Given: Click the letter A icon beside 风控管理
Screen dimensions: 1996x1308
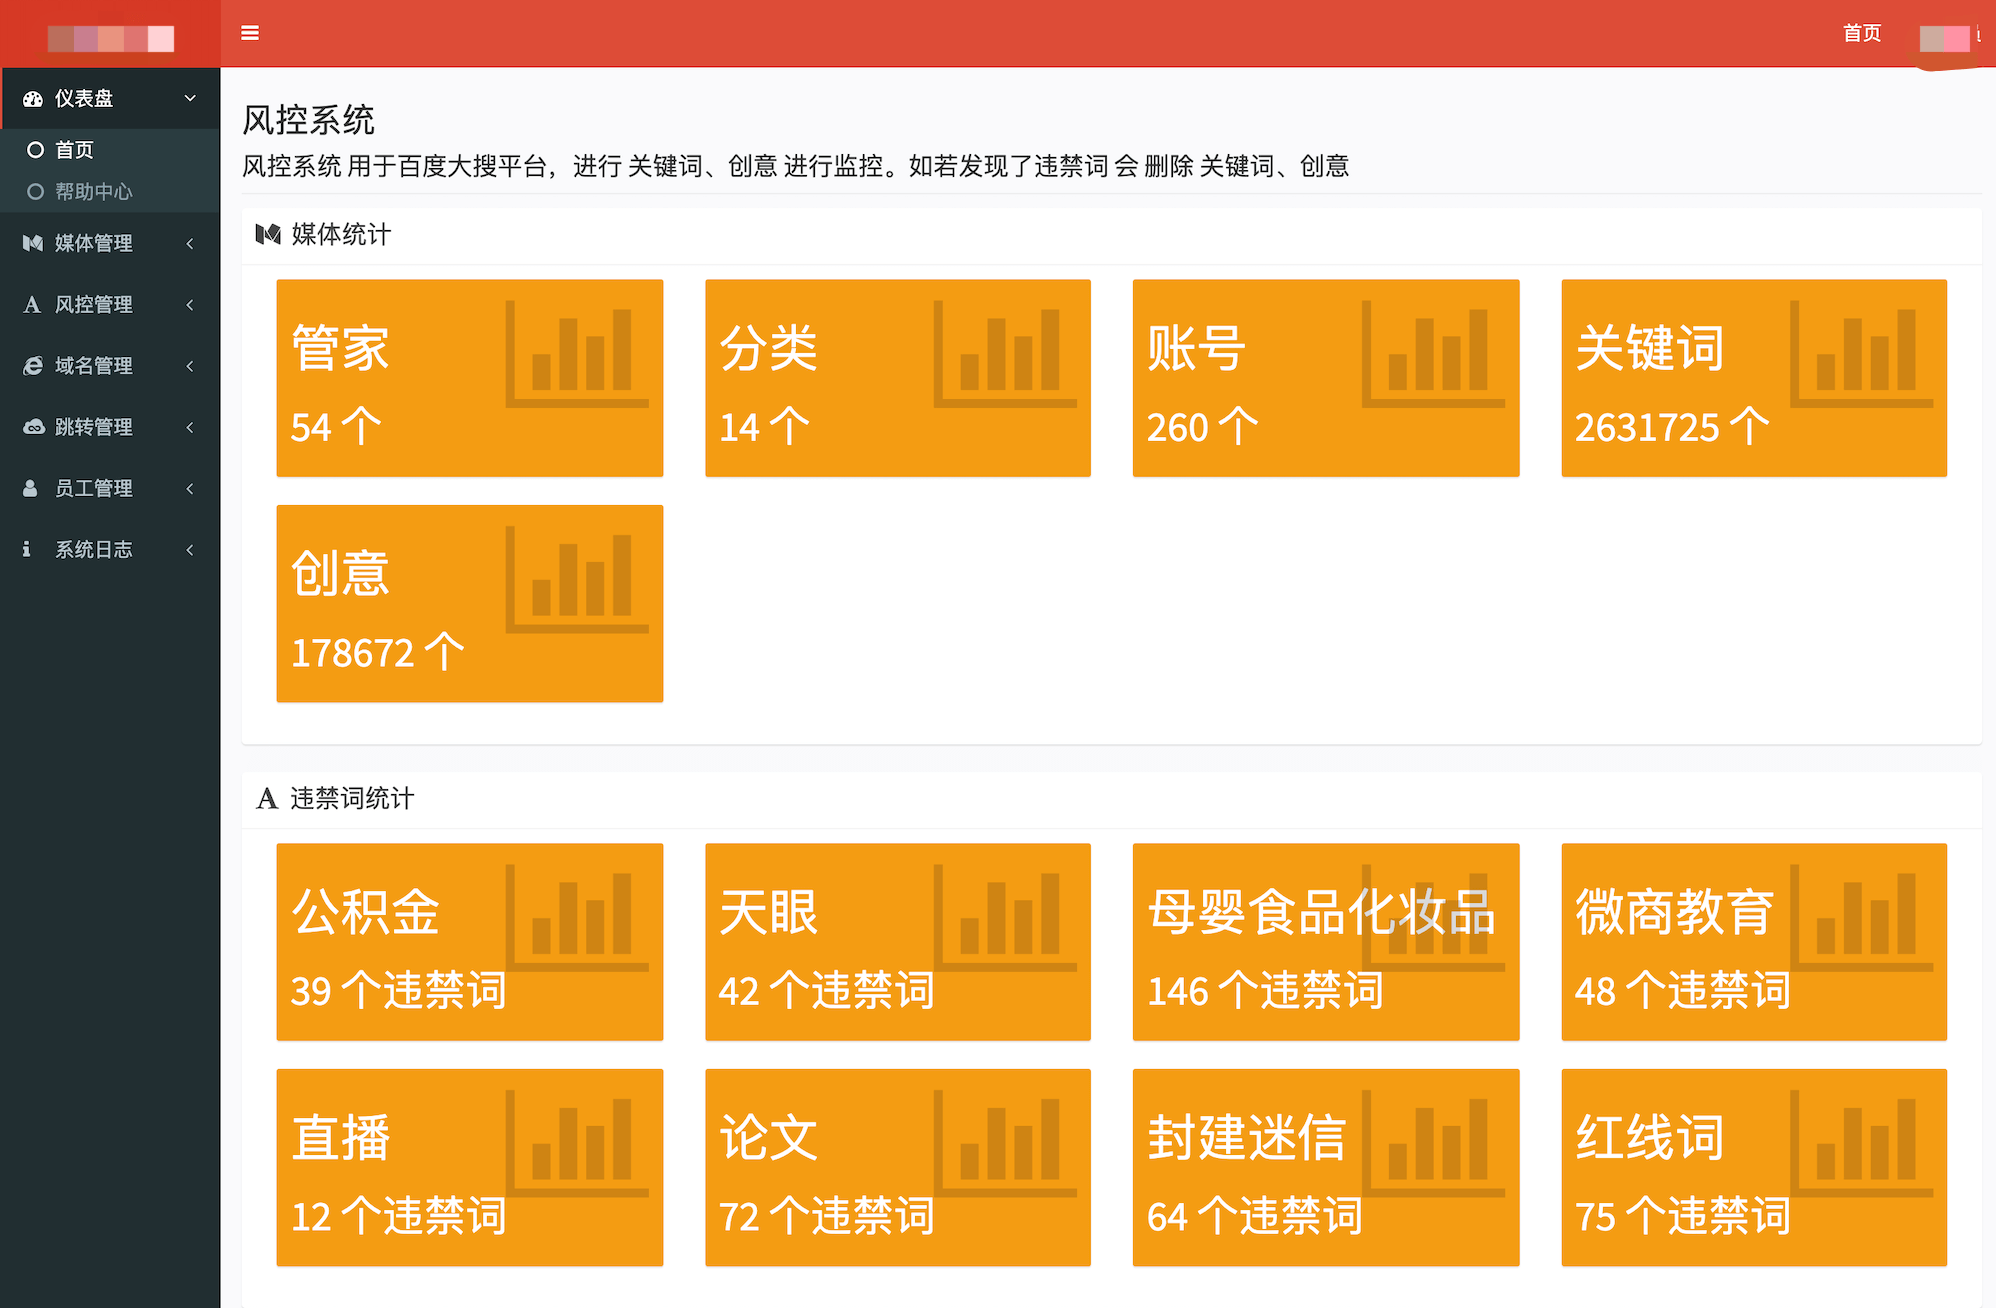Looking at the screenshot, I should tap(32, 304).
